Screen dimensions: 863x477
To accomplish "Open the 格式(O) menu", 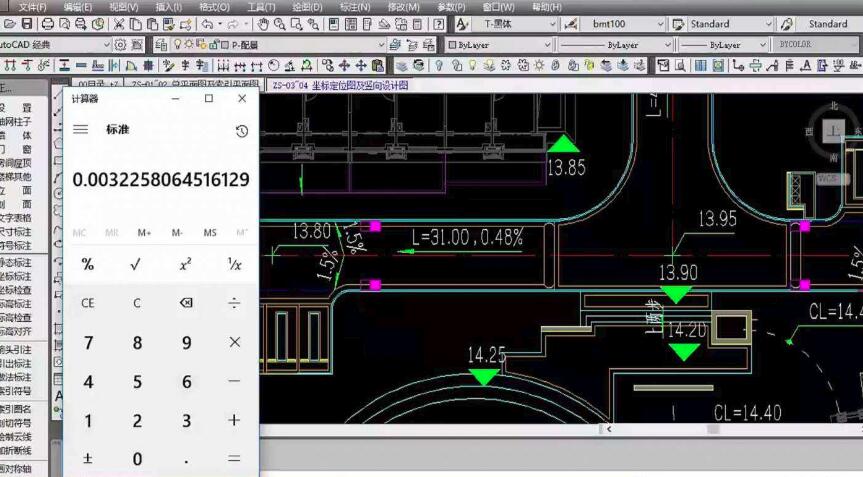I will (x=214, y=7).
